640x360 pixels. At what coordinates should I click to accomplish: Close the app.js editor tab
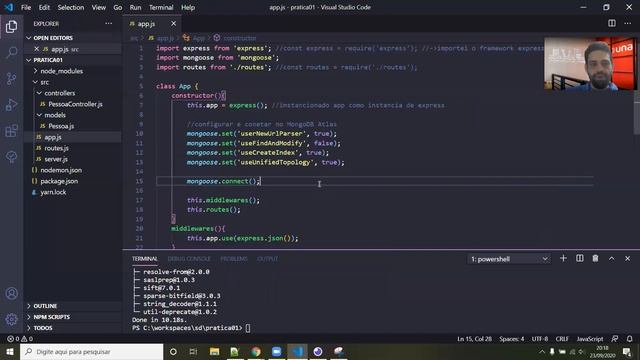[173, 24]
